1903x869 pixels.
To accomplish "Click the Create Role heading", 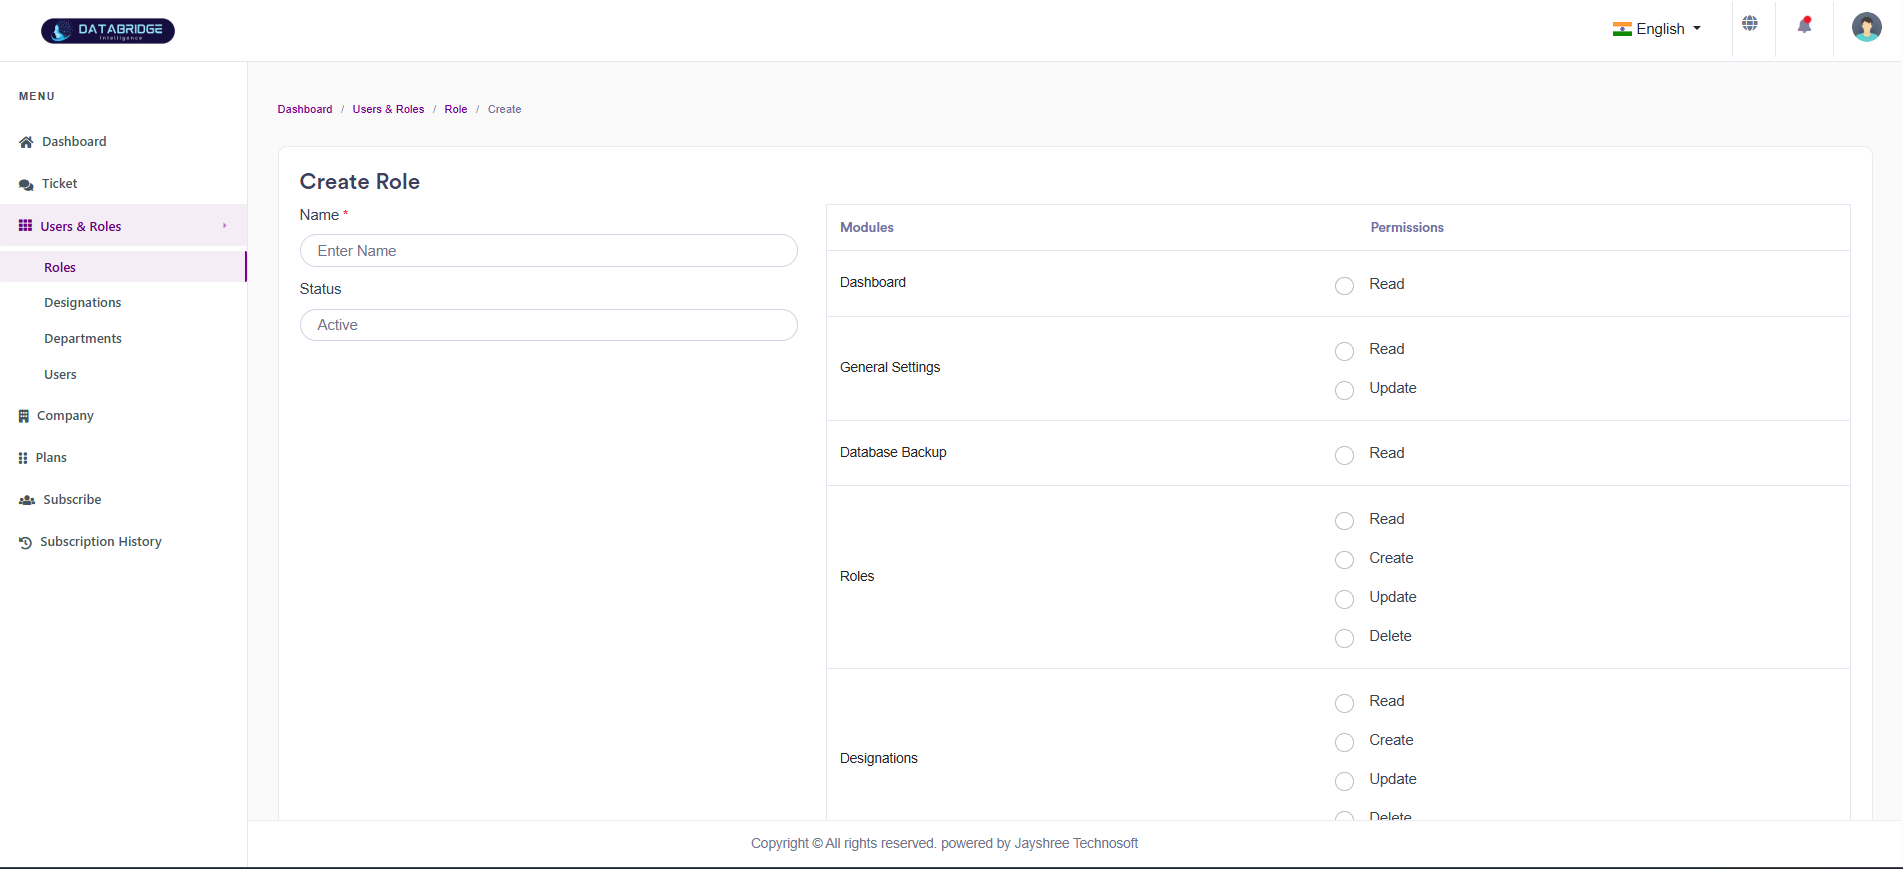I will pyautogui.click(x=360, y=182).
